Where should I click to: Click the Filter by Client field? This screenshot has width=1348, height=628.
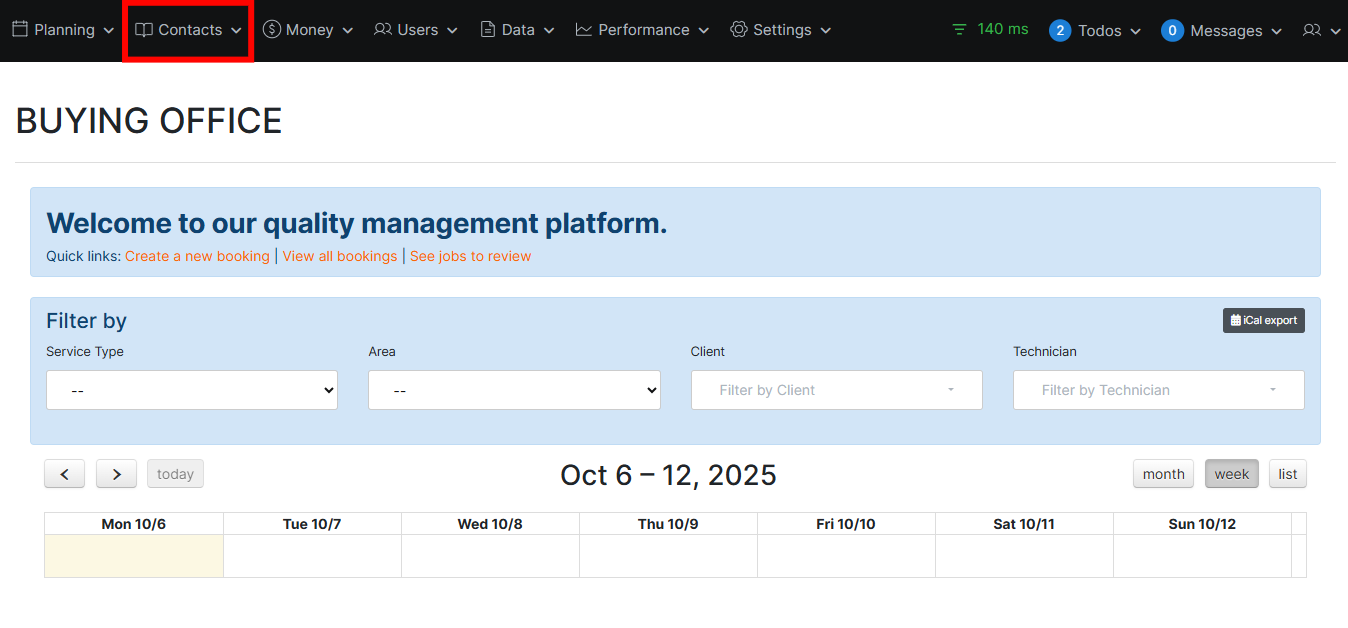pyautogui.click(x=836, y=390)
